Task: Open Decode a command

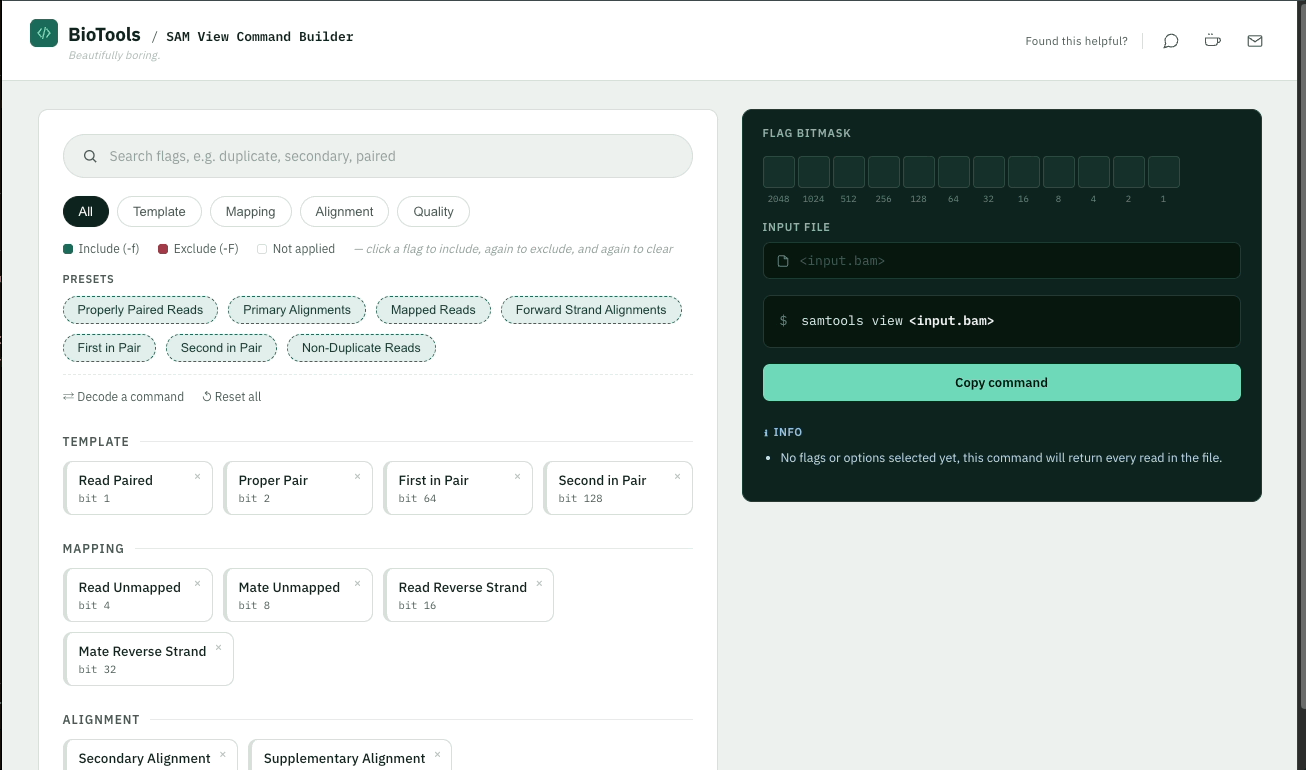Action: (x=123, y=397)
